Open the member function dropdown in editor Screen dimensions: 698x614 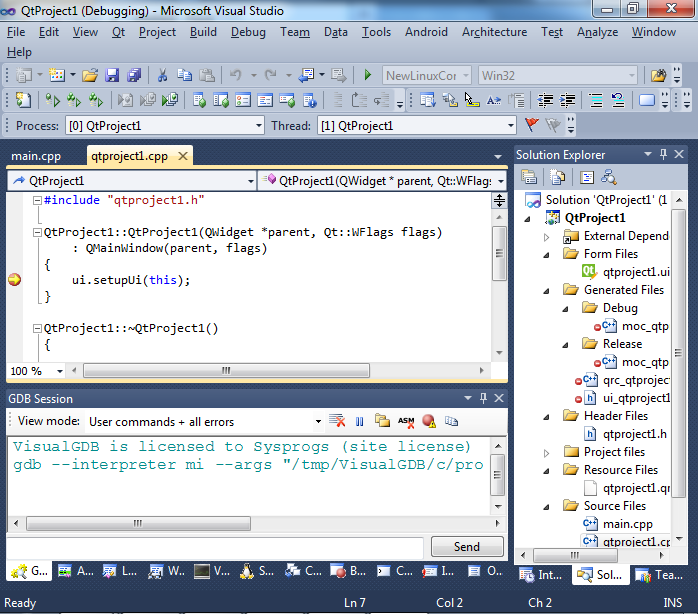pos(501,181)
